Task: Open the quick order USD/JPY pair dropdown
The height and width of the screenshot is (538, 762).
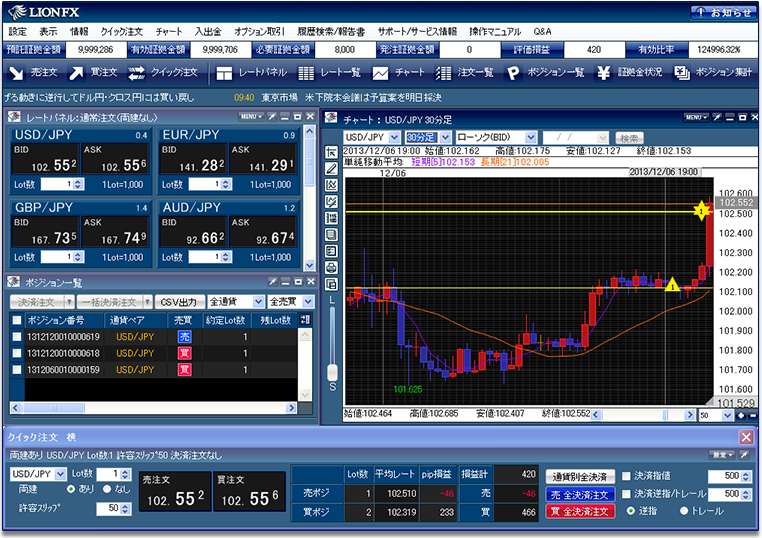Action: (60, 474)
